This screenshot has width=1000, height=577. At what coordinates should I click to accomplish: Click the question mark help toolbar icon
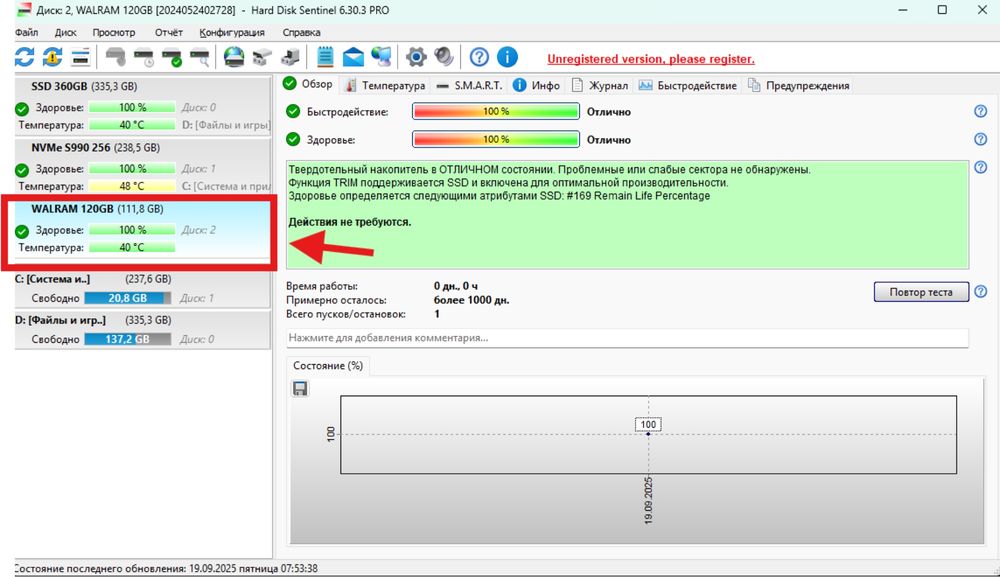point(479,57)
